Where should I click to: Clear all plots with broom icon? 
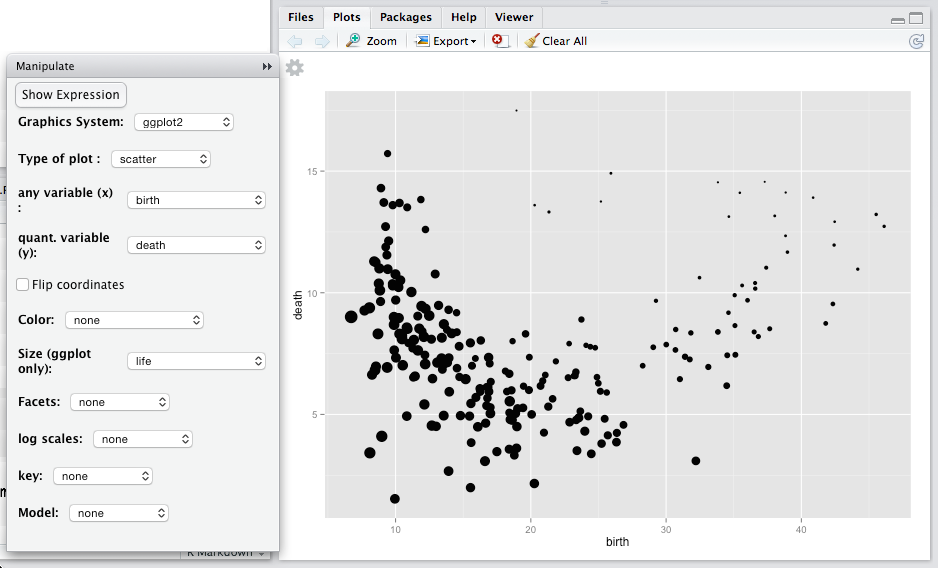click(556, 41)
